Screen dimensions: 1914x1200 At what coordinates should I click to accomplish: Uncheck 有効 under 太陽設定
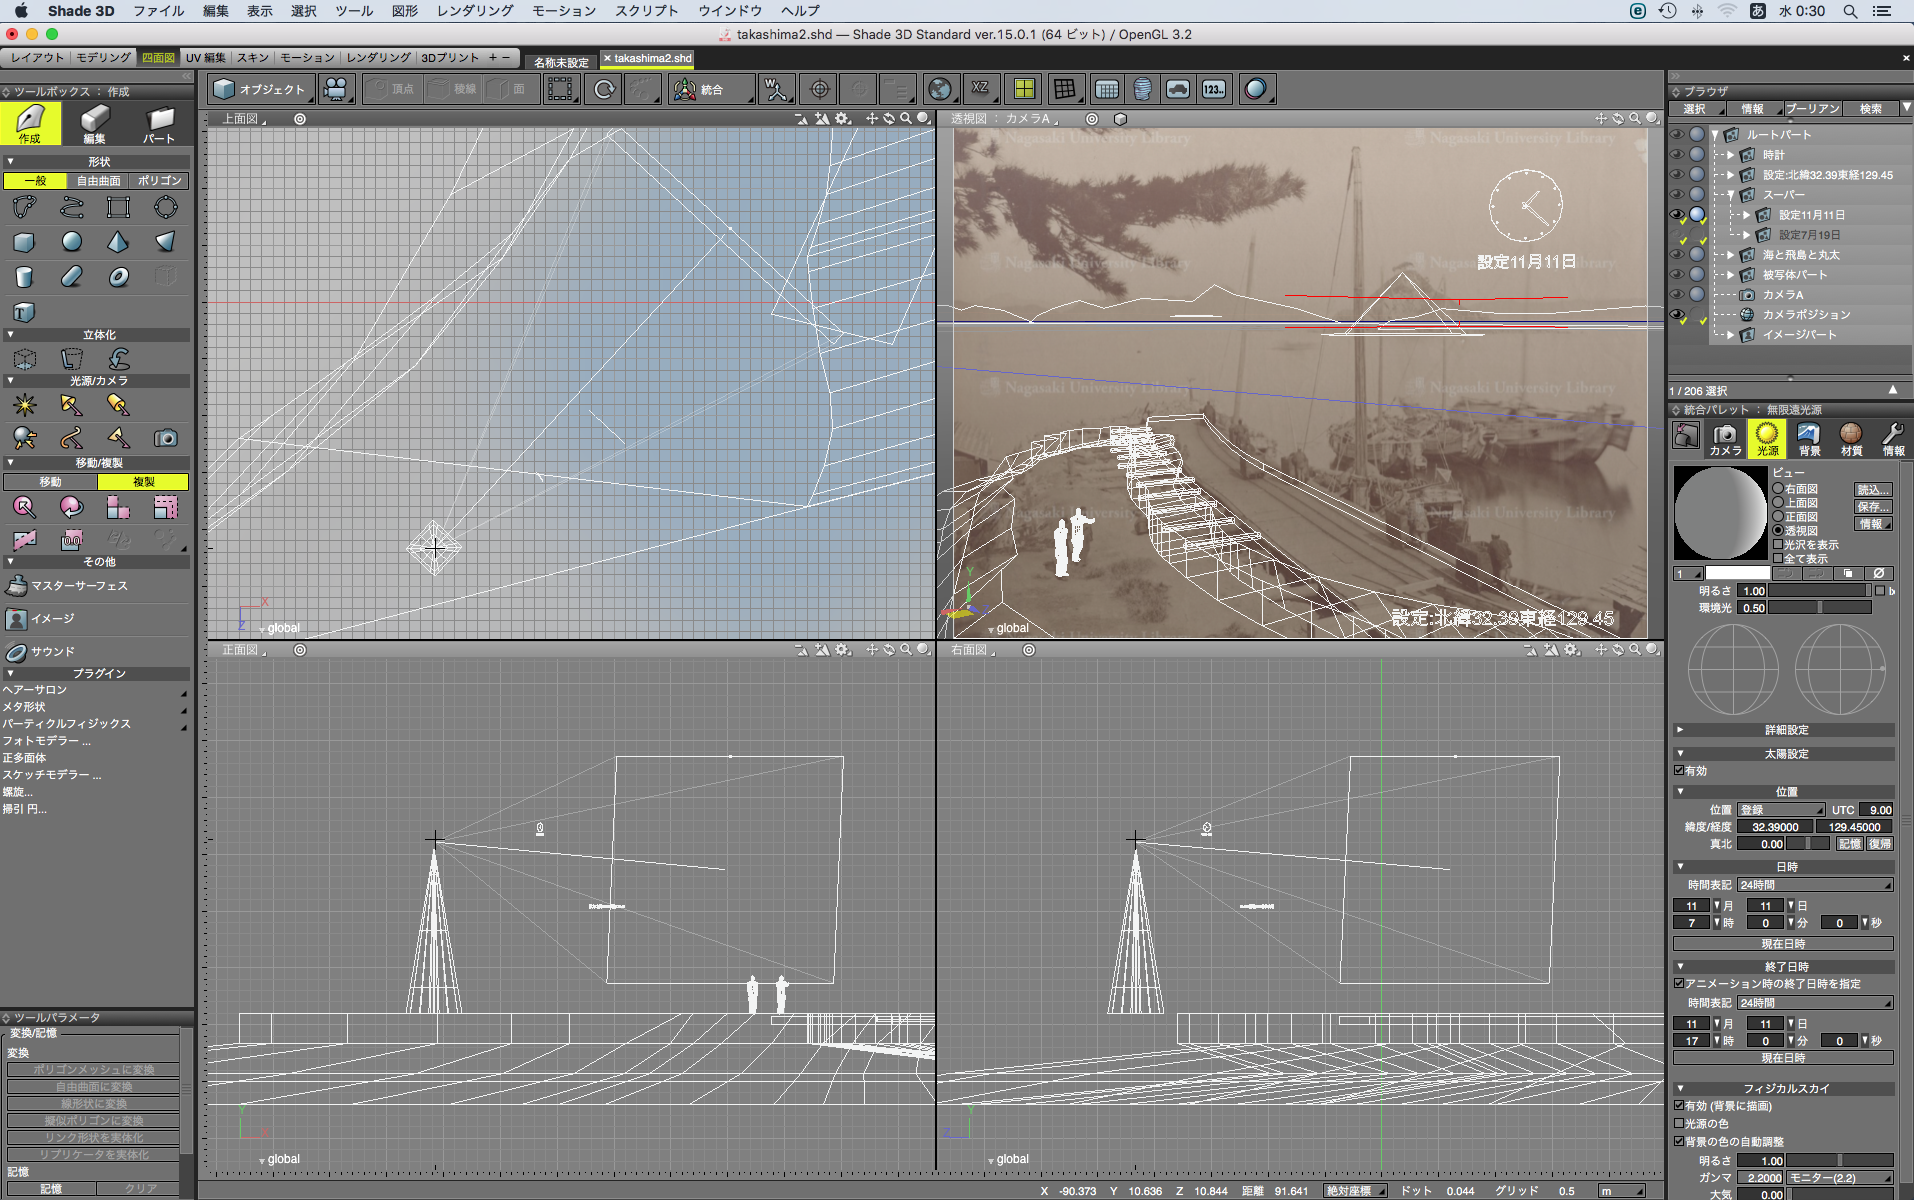1679,770
